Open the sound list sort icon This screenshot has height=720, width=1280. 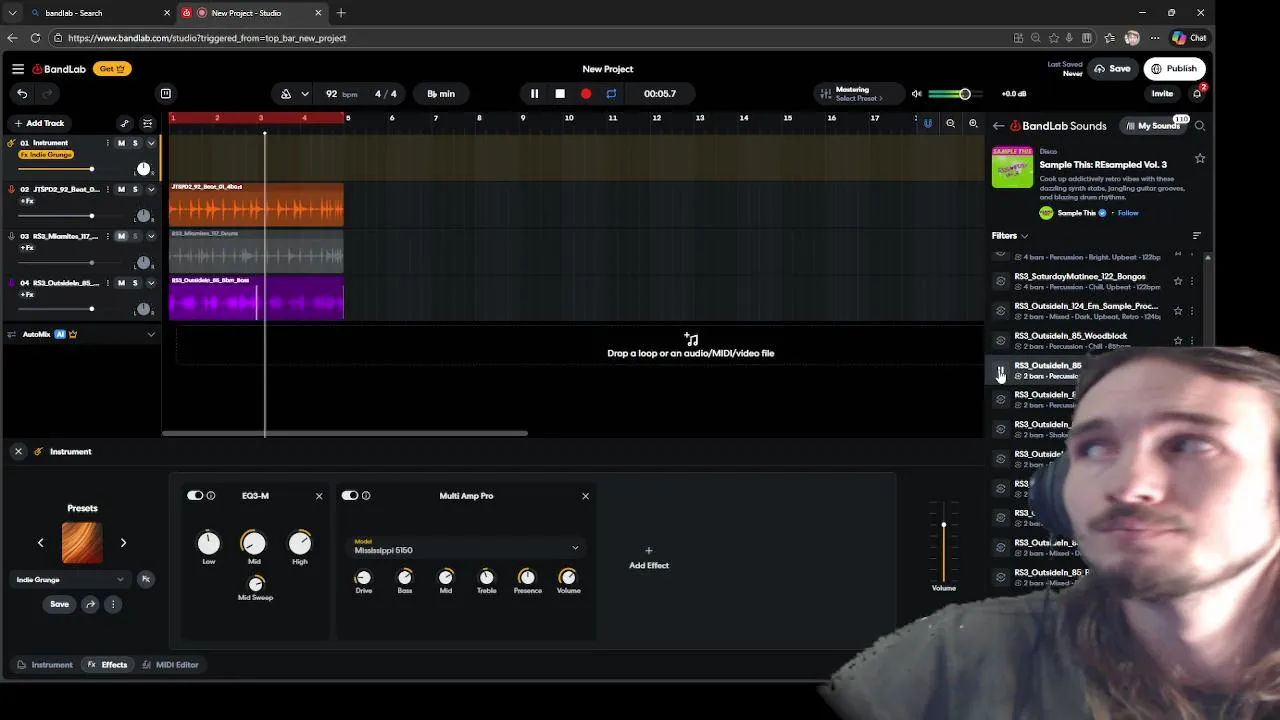[x=1197, y=236]
